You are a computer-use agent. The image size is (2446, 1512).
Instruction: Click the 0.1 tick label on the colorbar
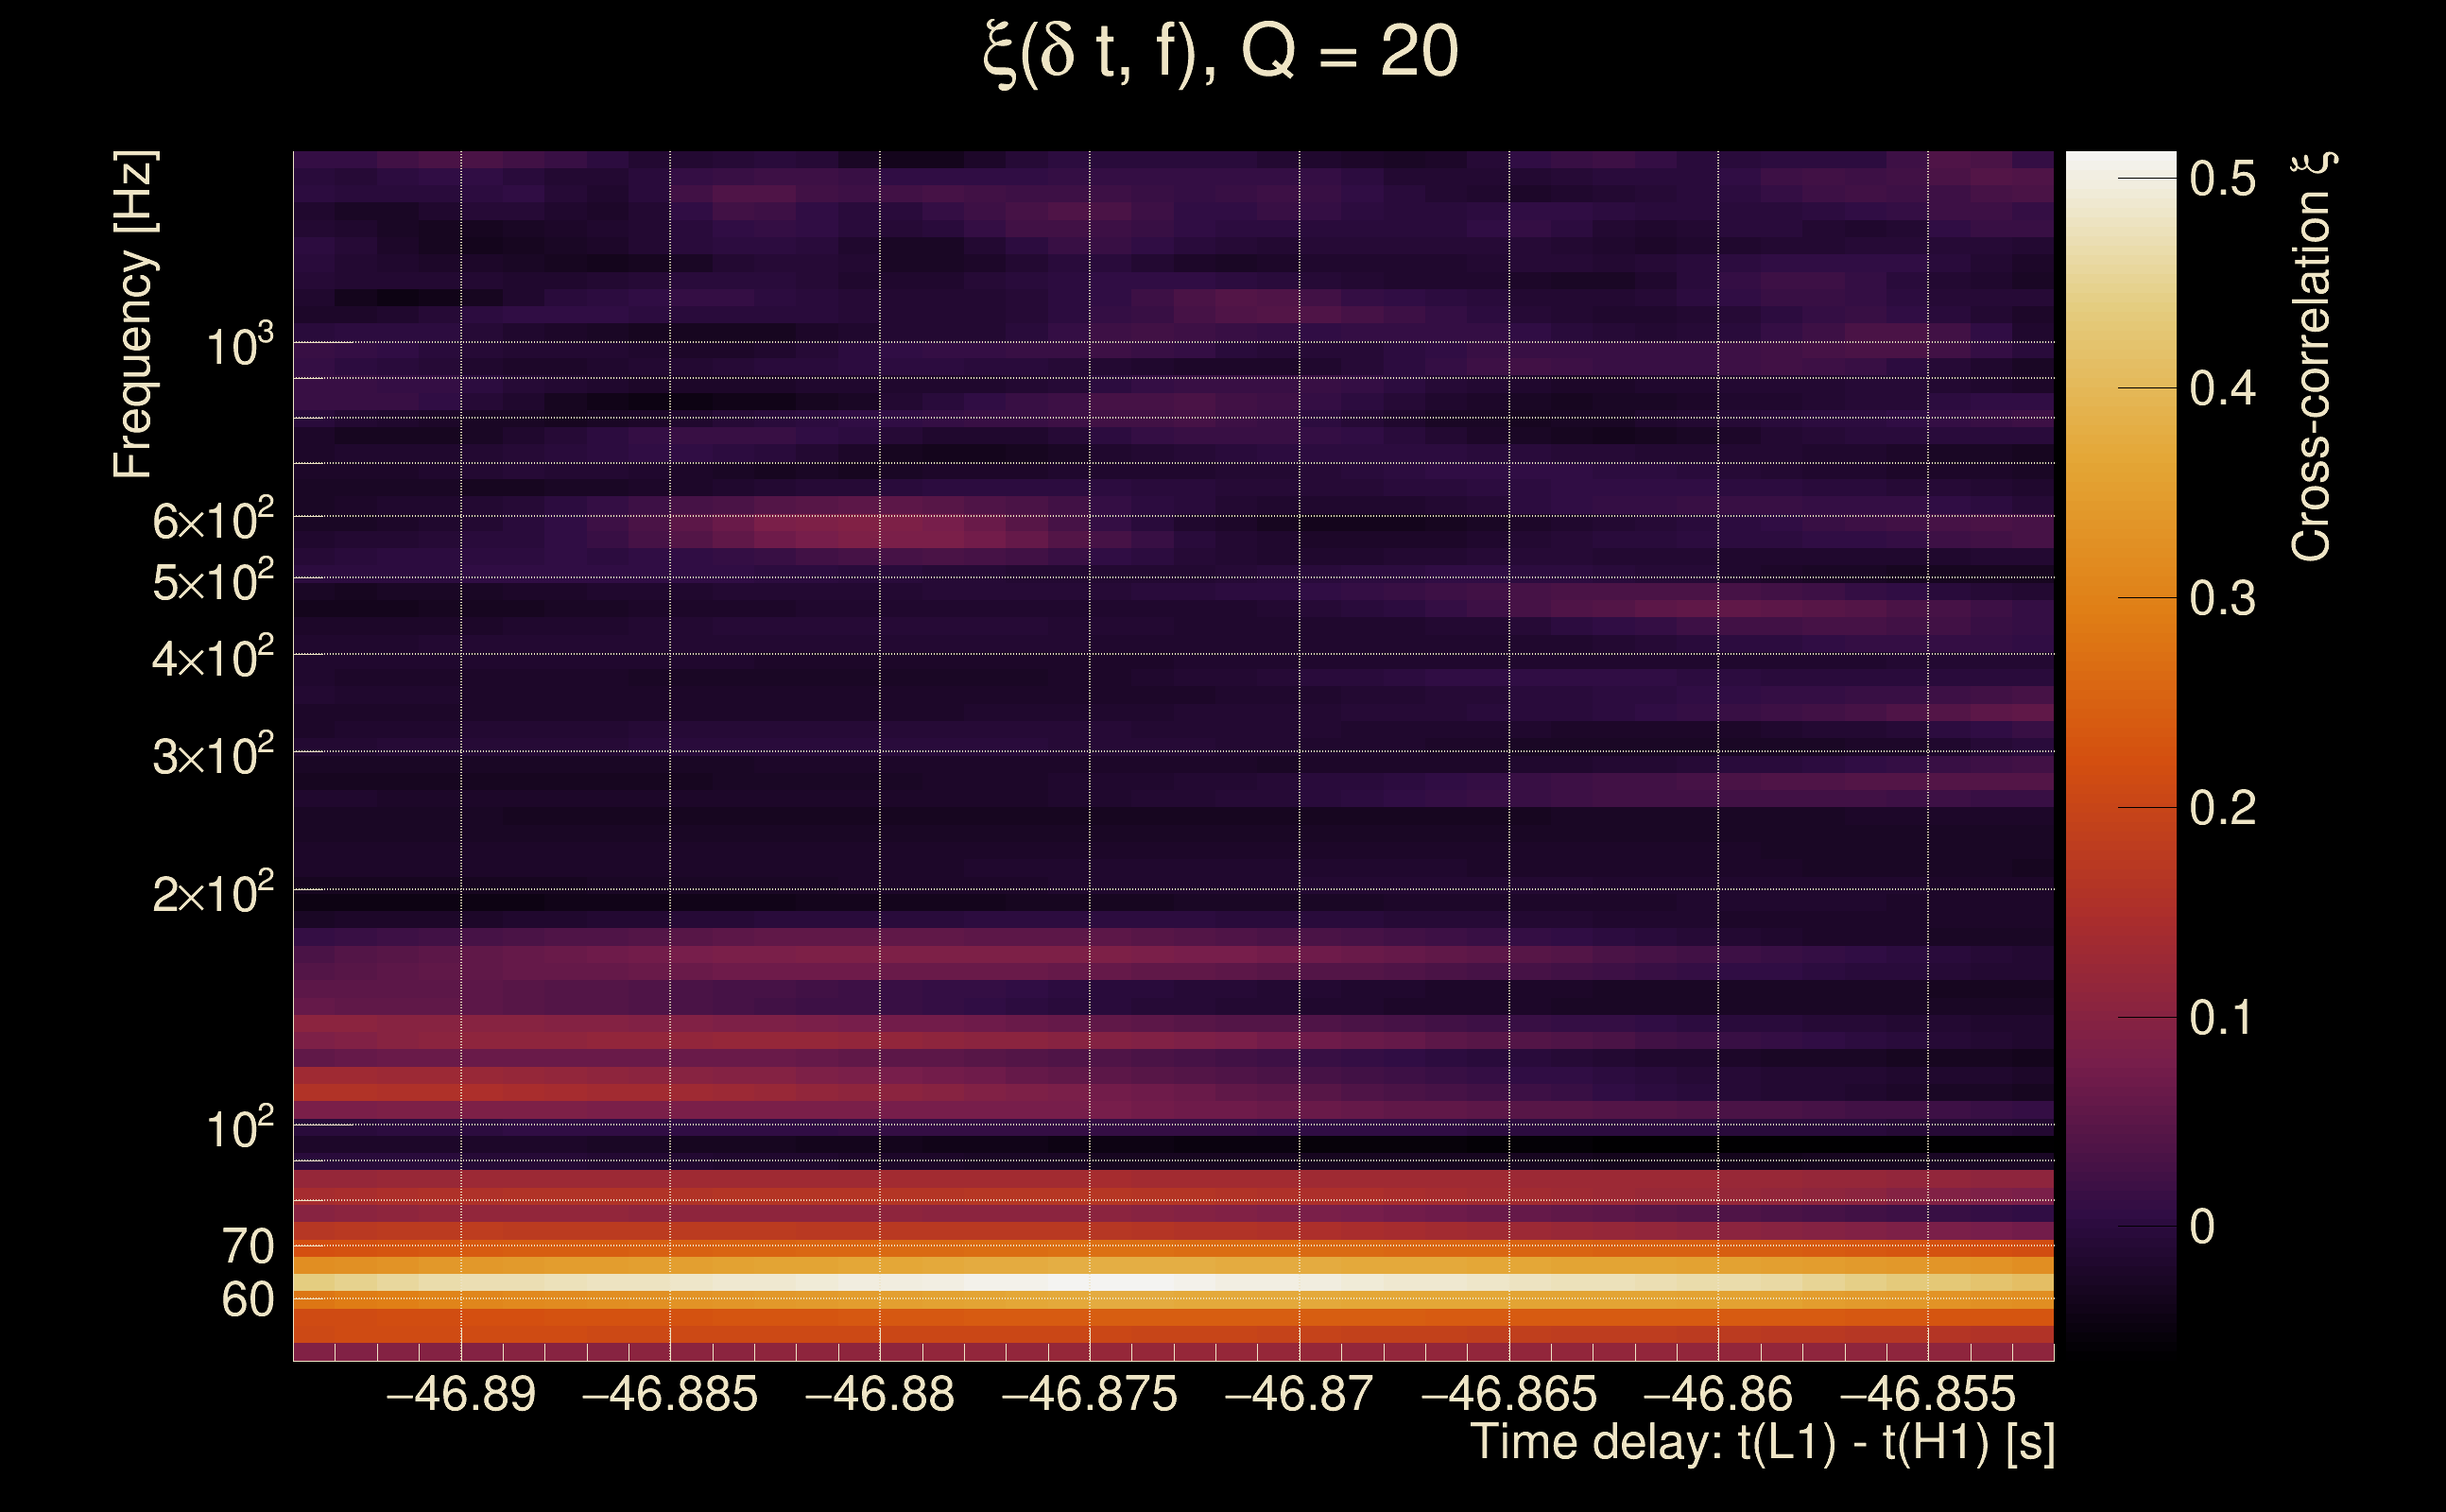2221,1017
